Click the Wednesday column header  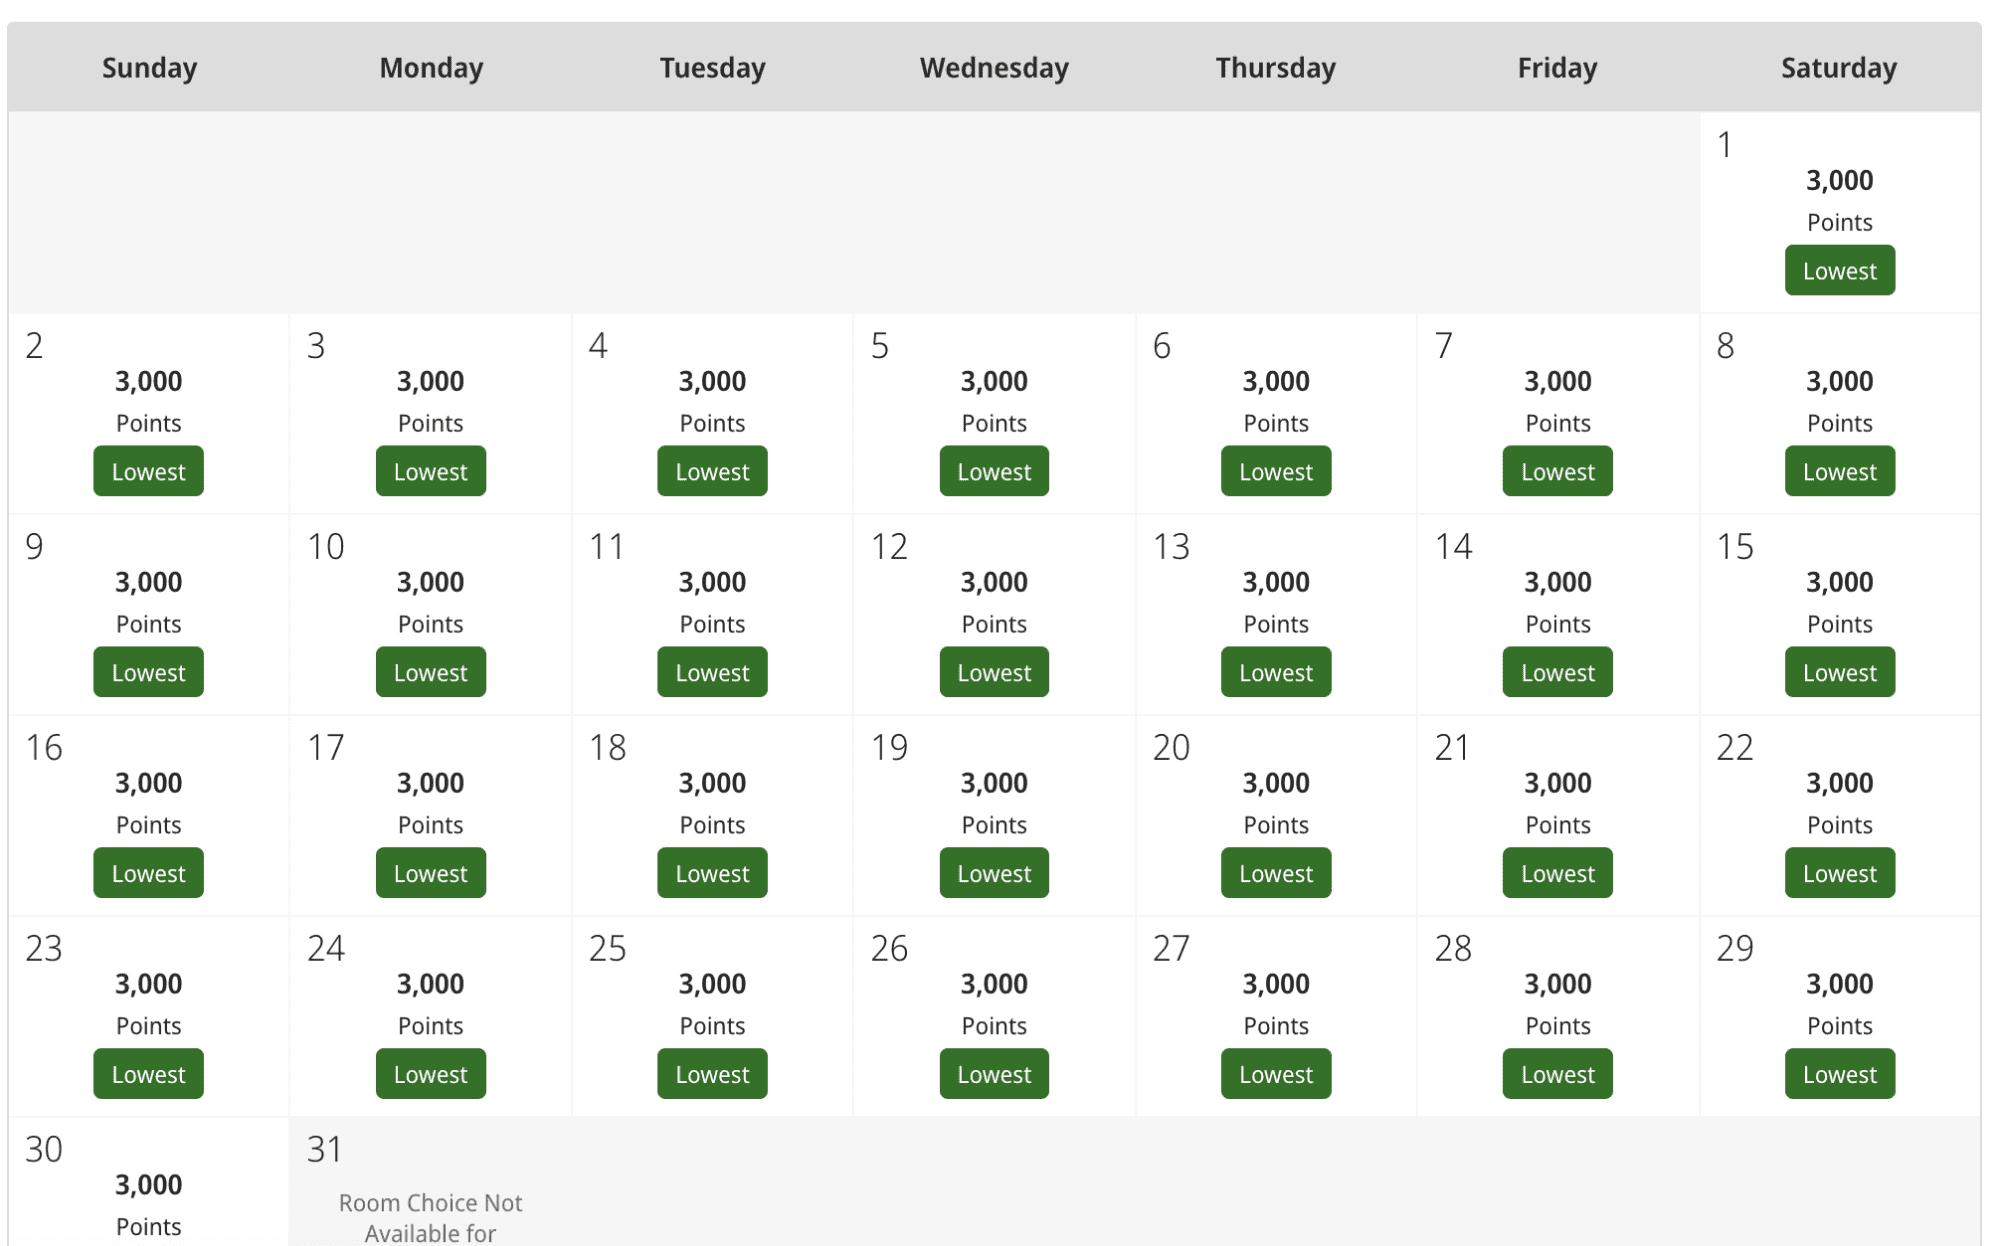(994, 67)
